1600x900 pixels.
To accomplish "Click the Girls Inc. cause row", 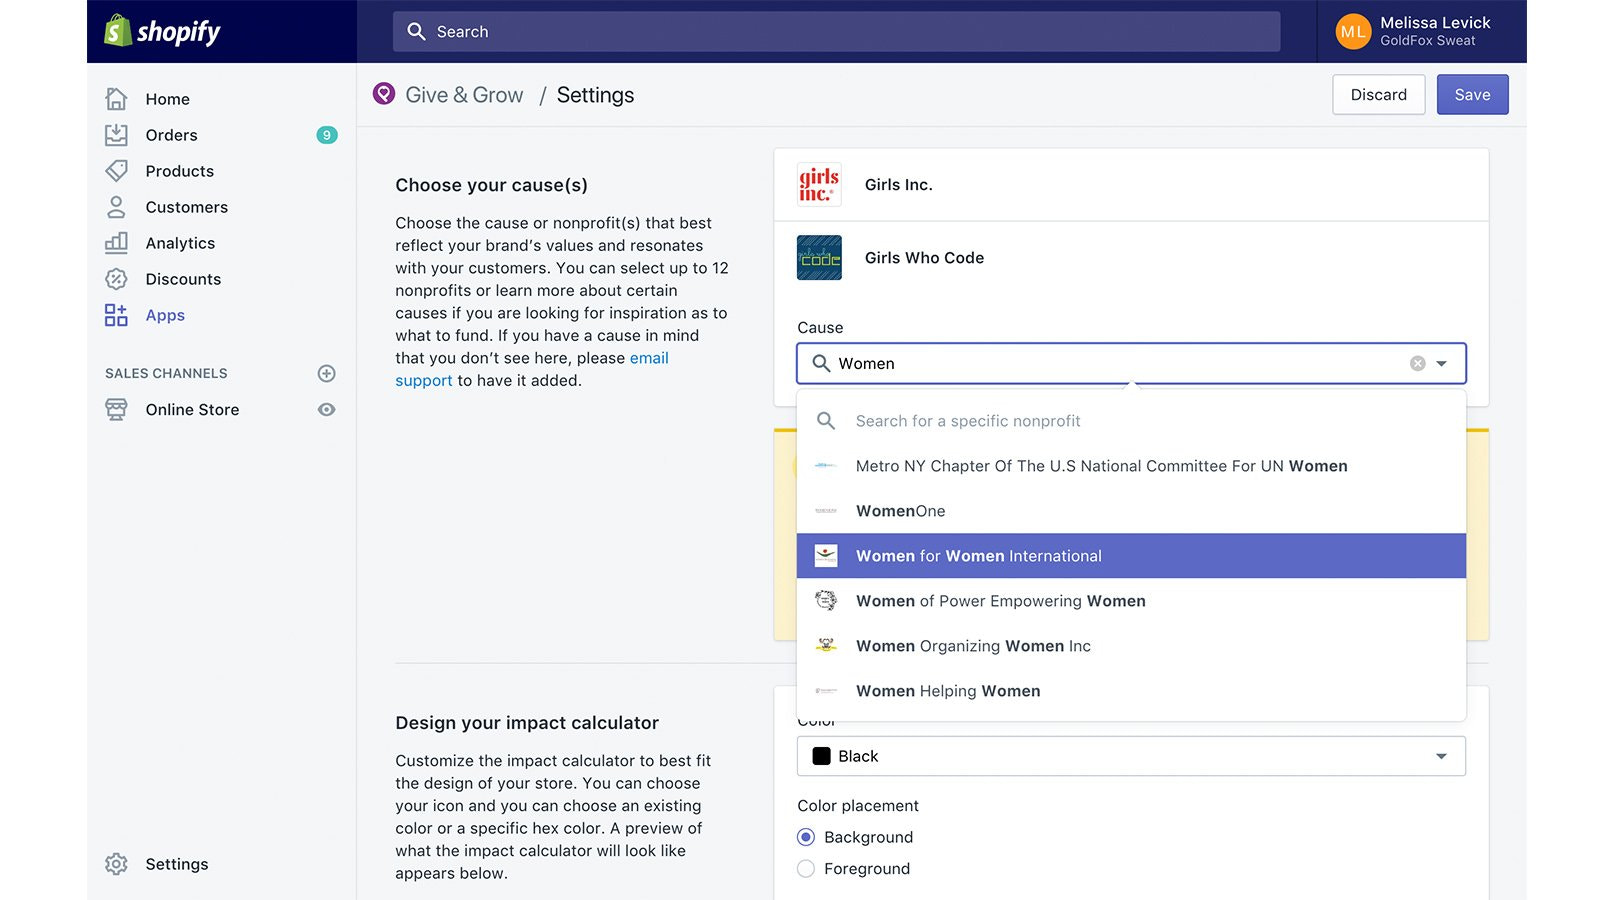I will click(x=1131, y=185).
